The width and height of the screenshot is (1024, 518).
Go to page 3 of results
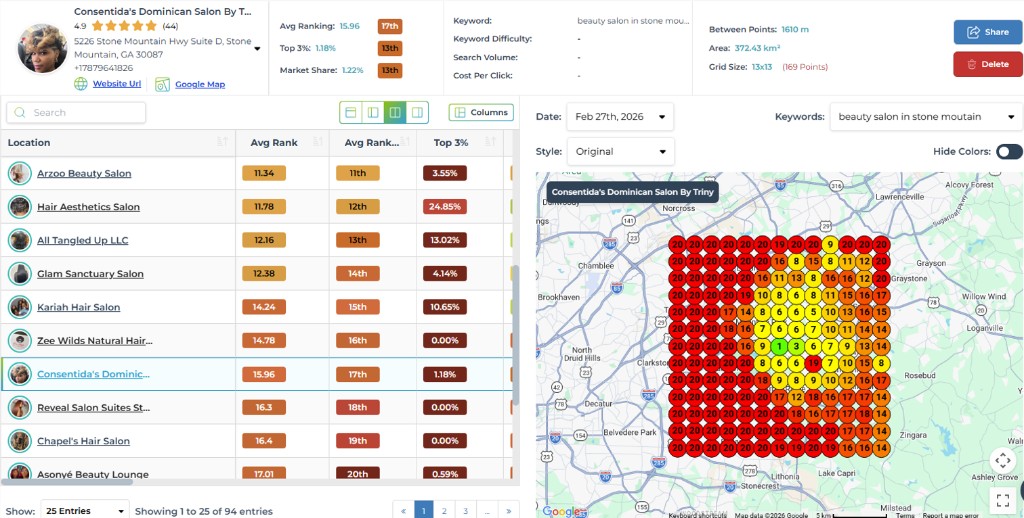coord(466,510)
